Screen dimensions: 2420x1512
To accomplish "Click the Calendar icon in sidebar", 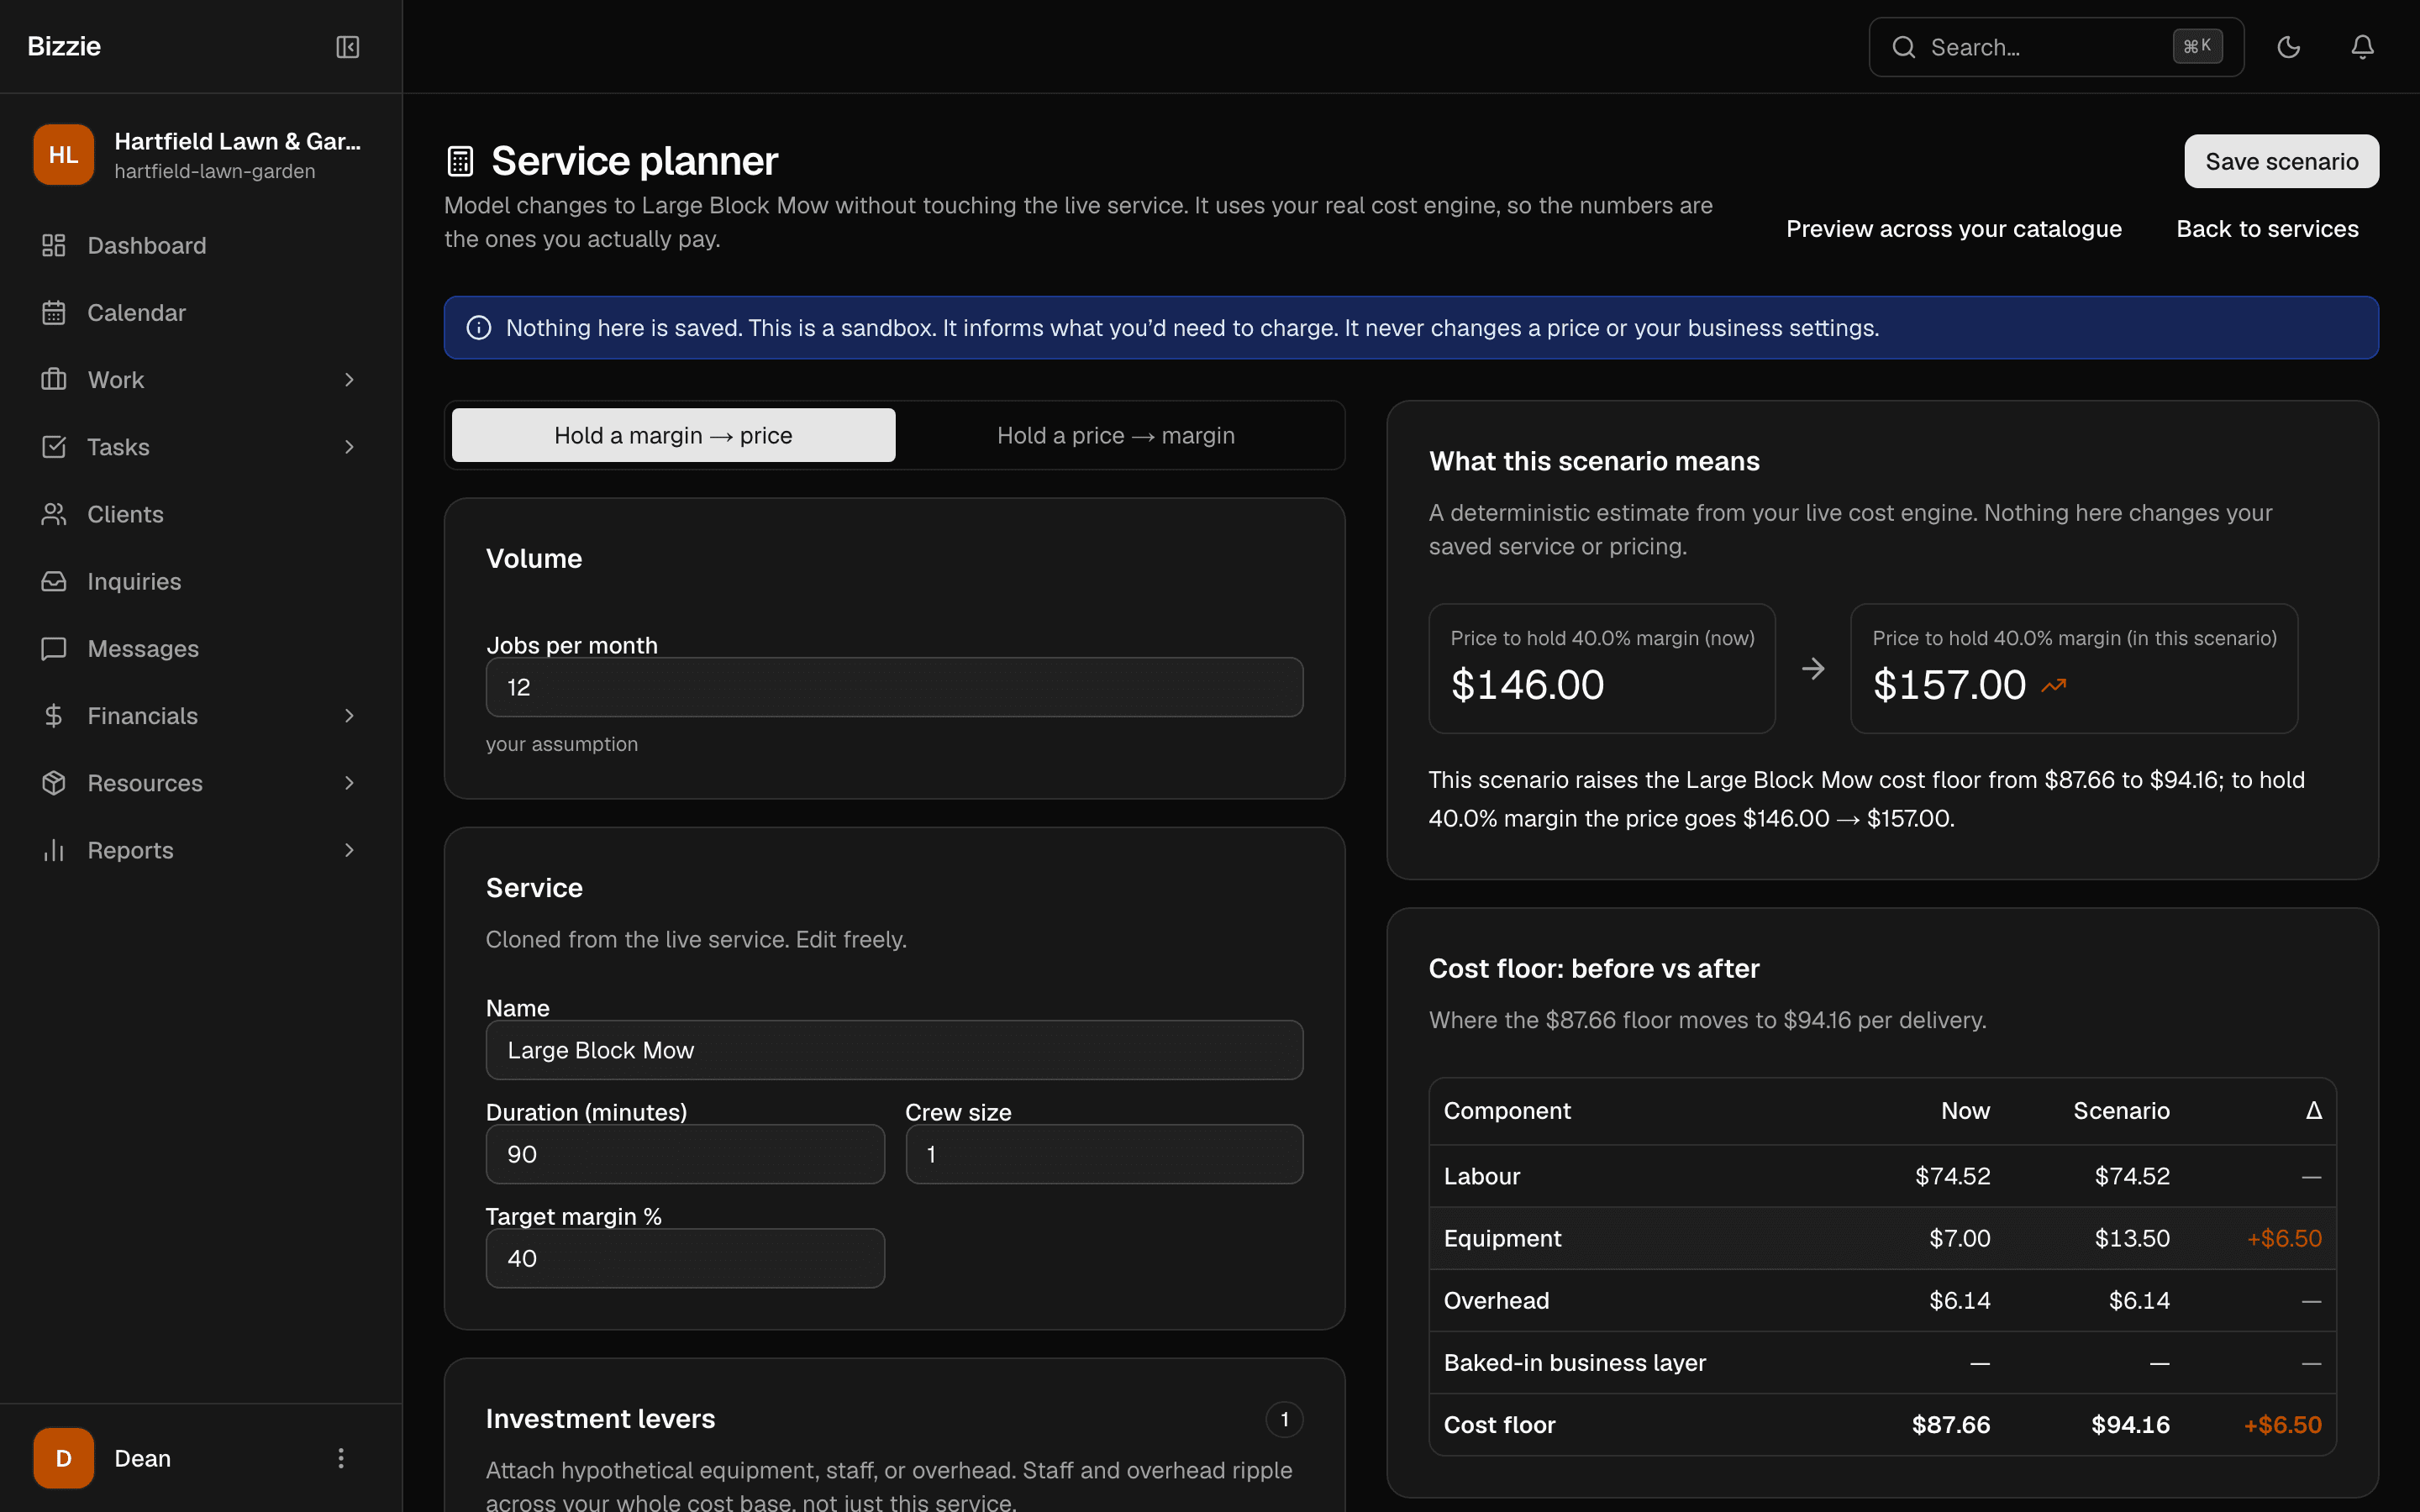I will pyautogui.click(x=54, y=312).
